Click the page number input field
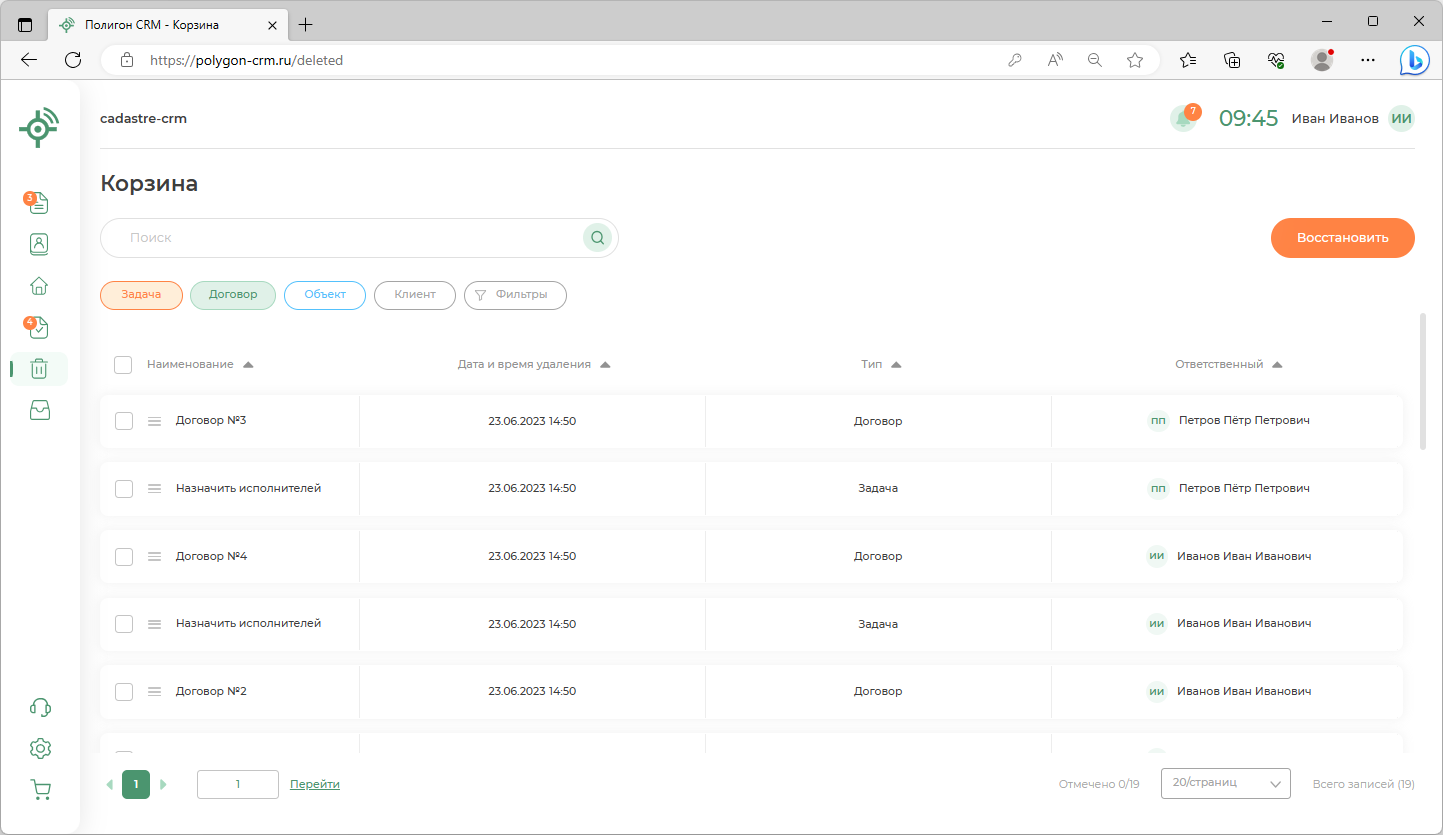1443x835 pixels. tap(238, 784)
